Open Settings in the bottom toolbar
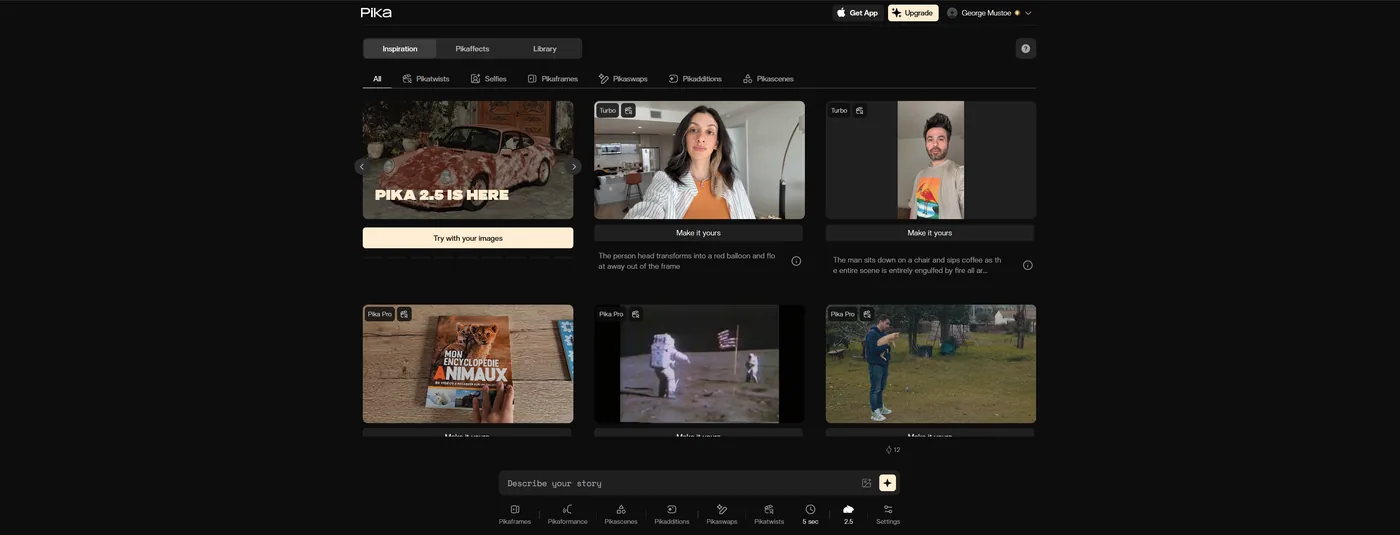 [x=888, y=514]
